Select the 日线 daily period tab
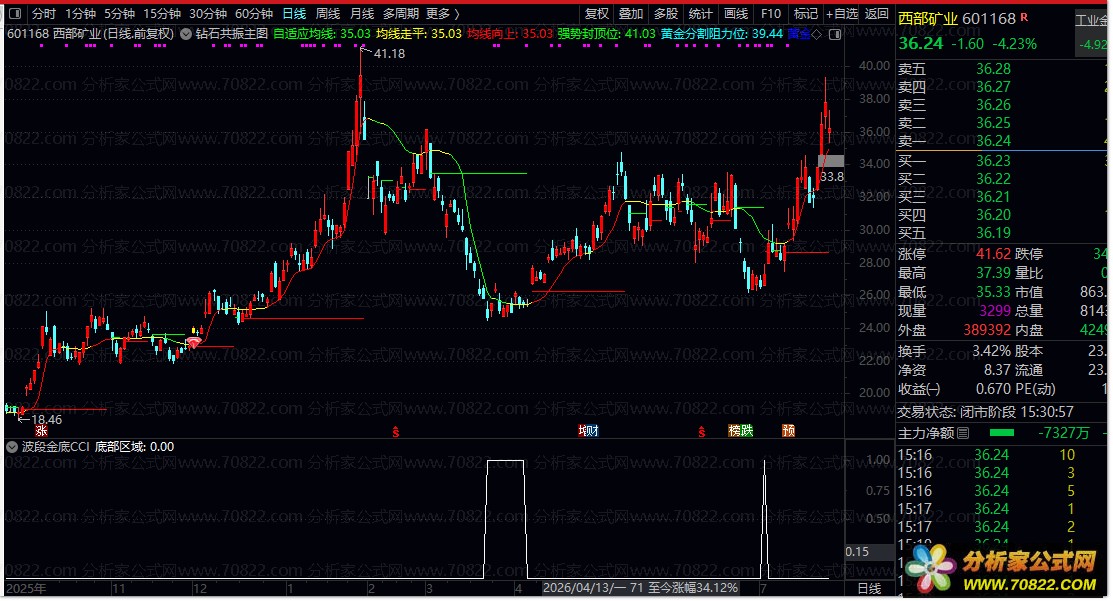 [x=294, y=13]
